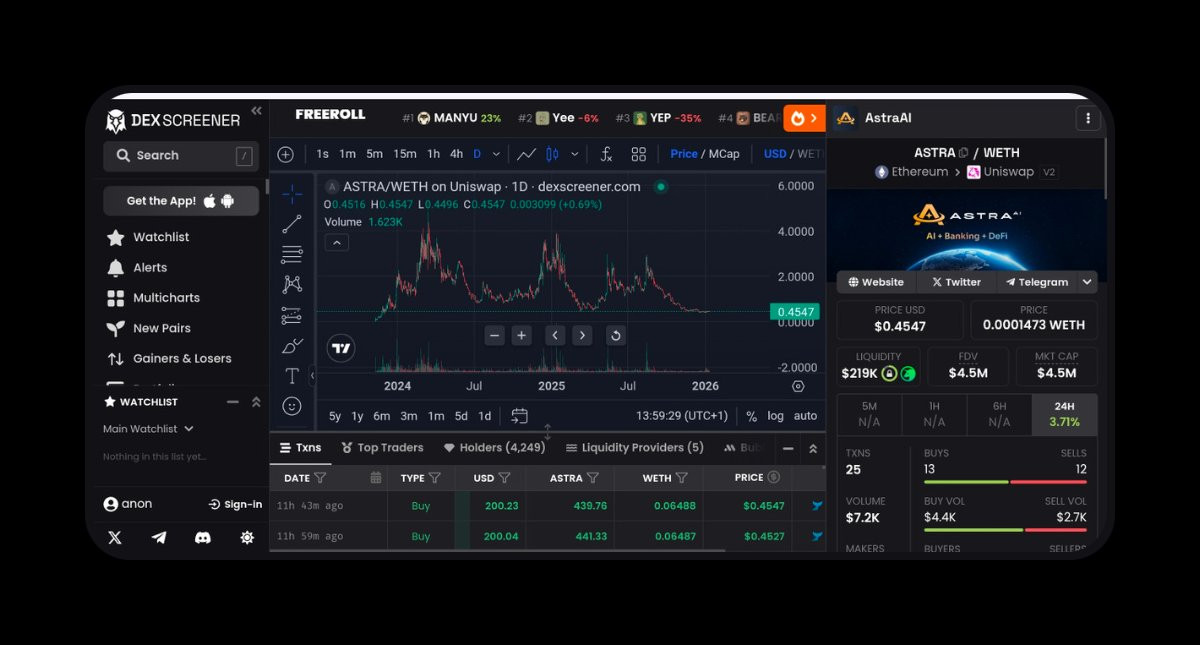Zoom out the chart with minus button
The height and width of the screenshot is (645, 1200).
click(495, 336)
